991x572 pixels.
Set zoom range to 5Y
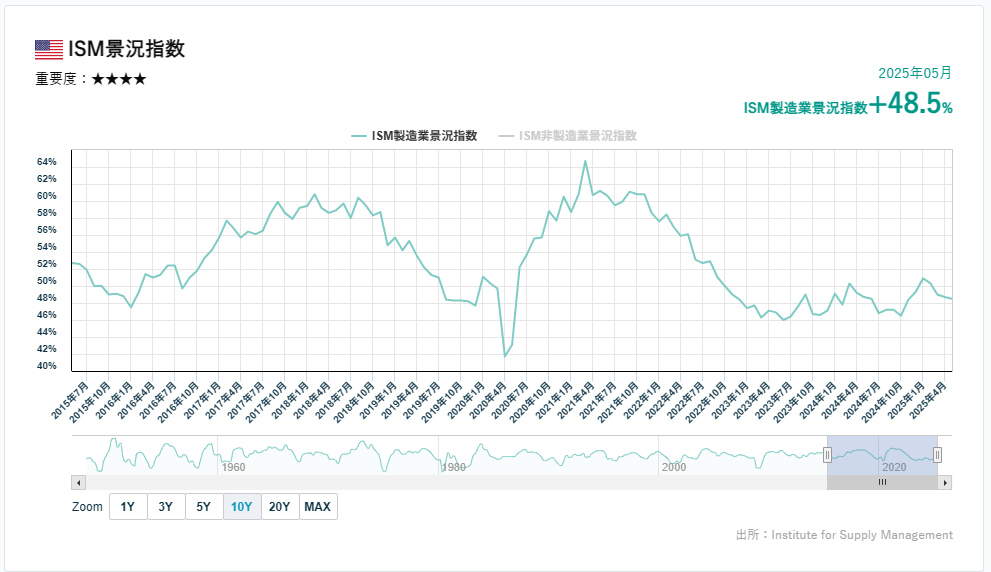(x=204, y=507)
